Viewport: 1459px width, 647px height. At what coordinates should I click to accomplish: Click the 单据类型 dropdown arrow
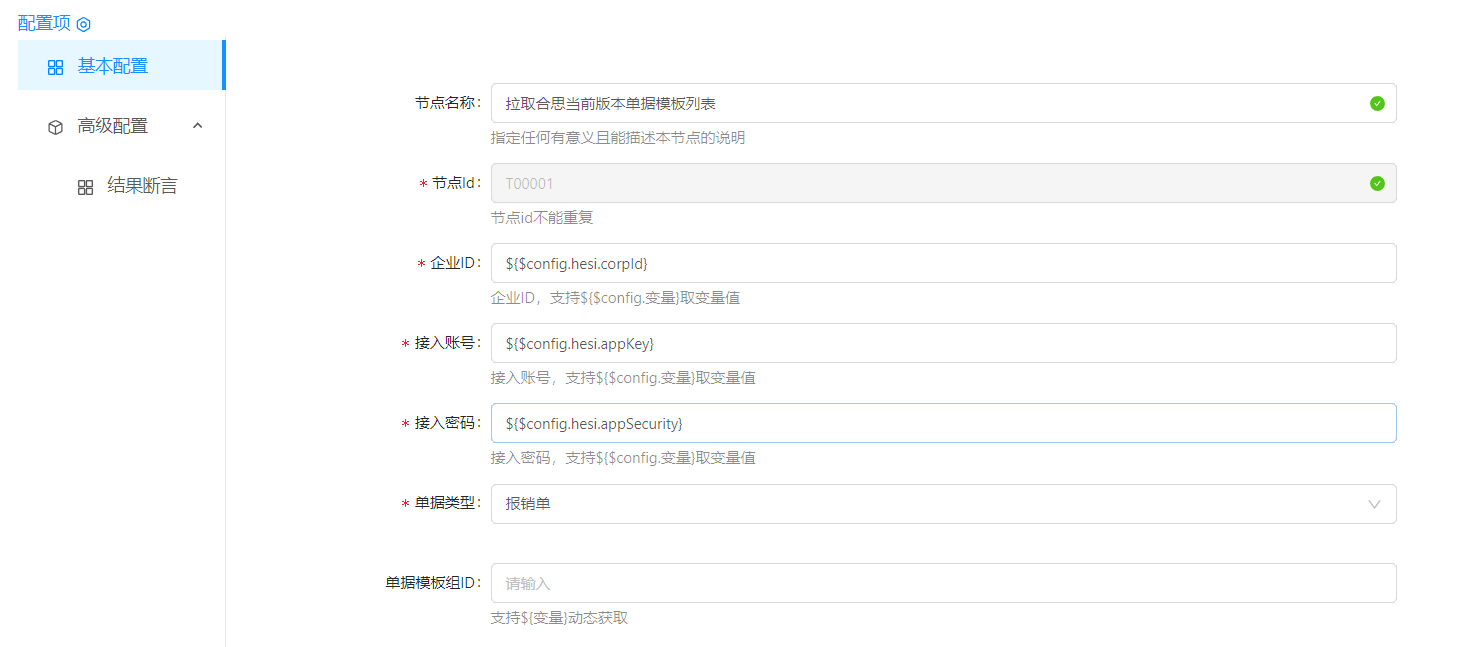point(1374,504)
